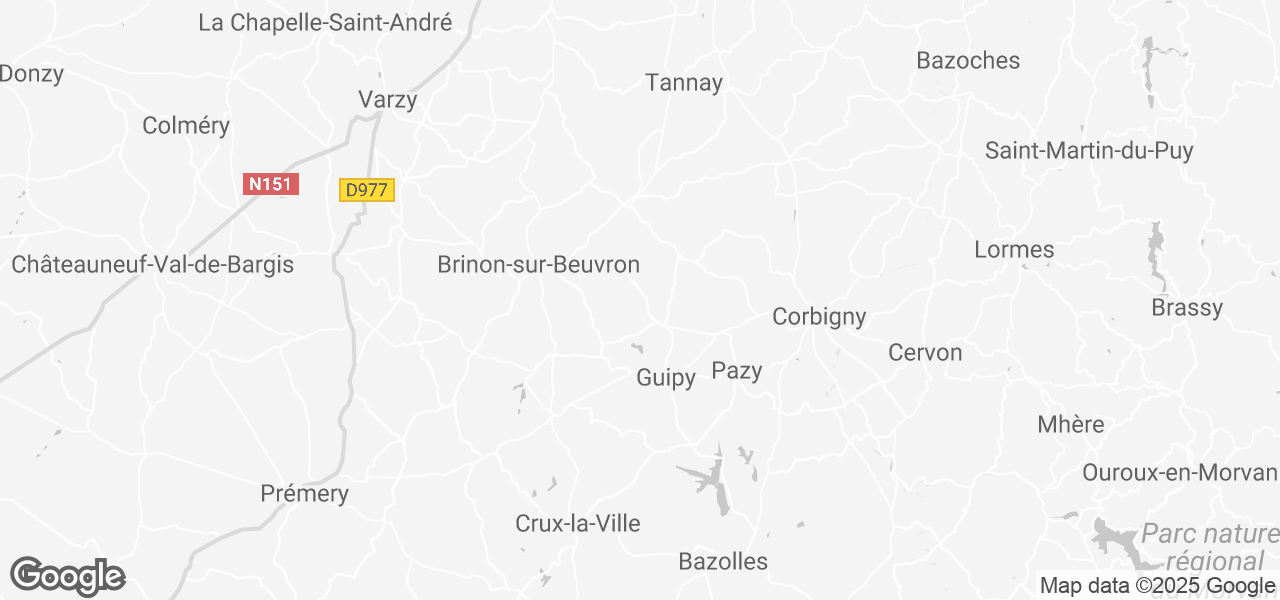1280x600 pixels.
Task: Select the Bazoches place label
Action: coord(968,61)
